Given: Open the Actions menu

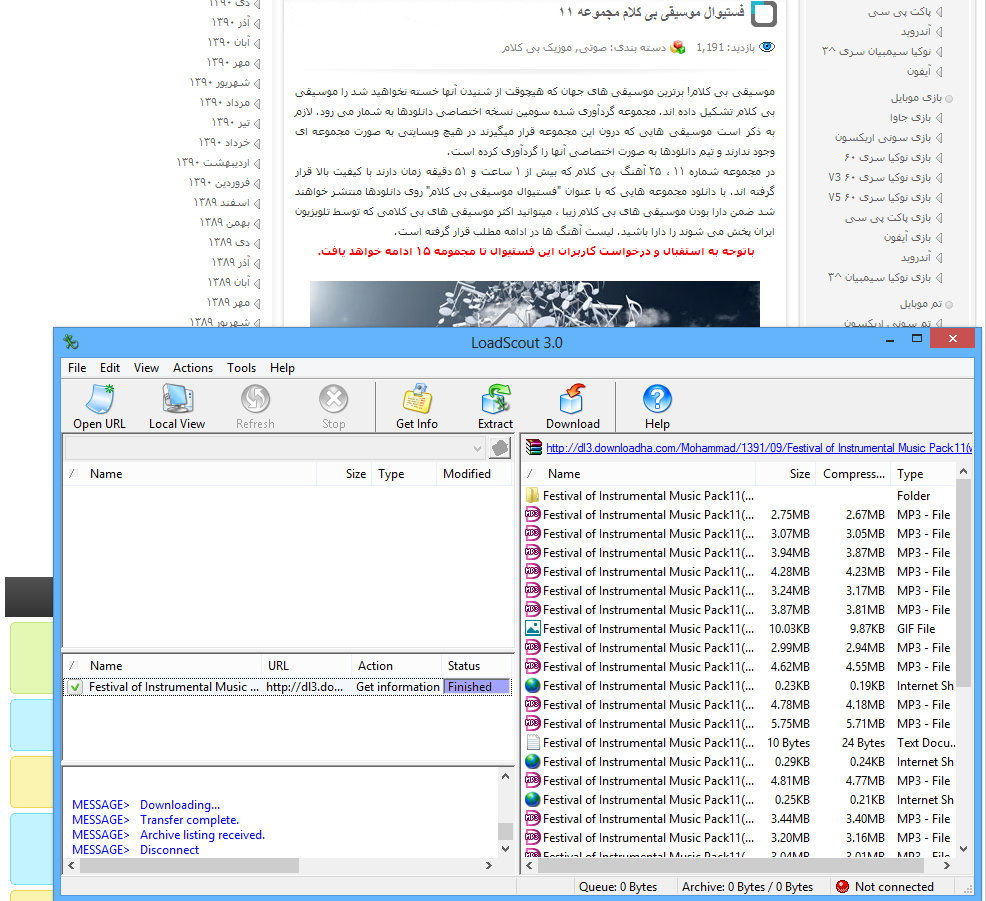Looking at the screenshot, I should [192, 368].
